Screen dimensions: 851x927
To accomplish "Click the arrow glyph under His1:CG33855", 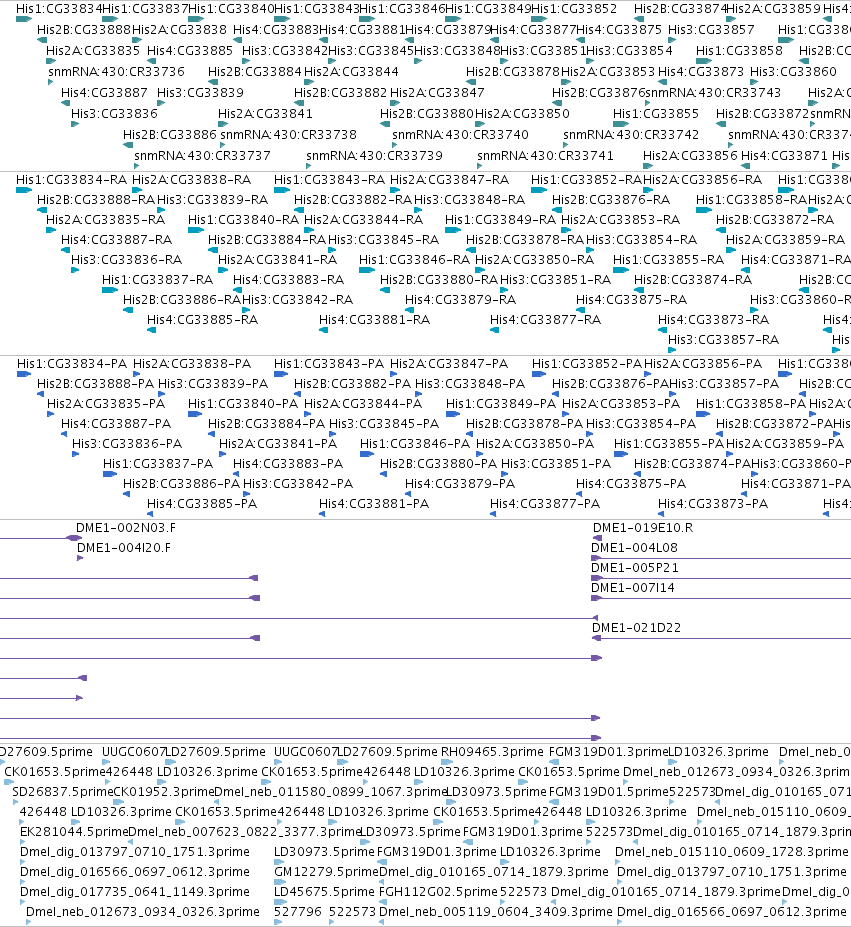I will click(621, 124).
